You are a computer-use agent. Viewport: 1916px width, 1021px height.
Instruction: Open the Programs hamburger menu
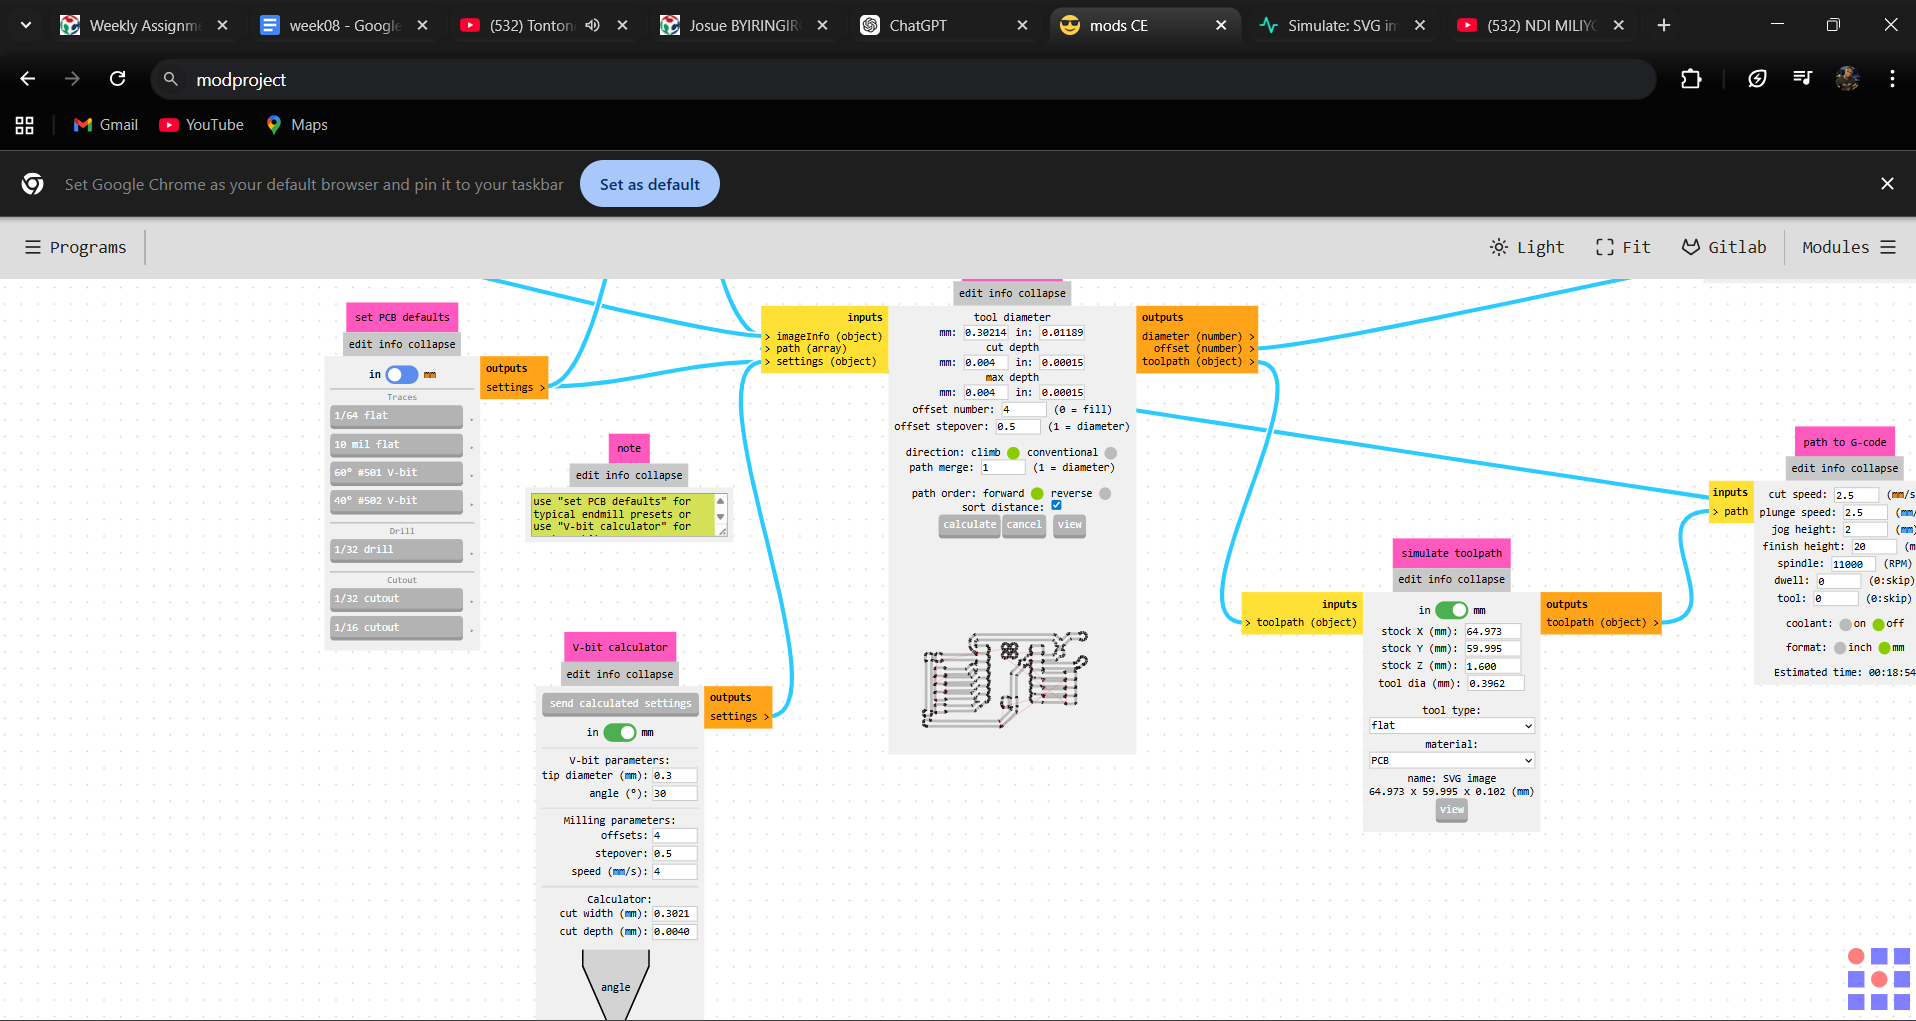(x=76, y=247)
